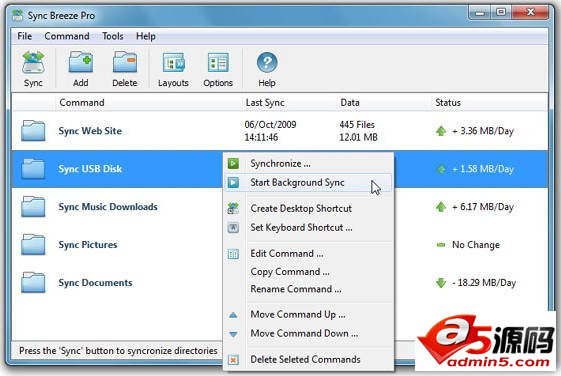Click the down triangle icon beside Move Command Down
Image resolution: width=561 pixels, height=376 pixels.
pyautogui.click(x=233, y=334)
